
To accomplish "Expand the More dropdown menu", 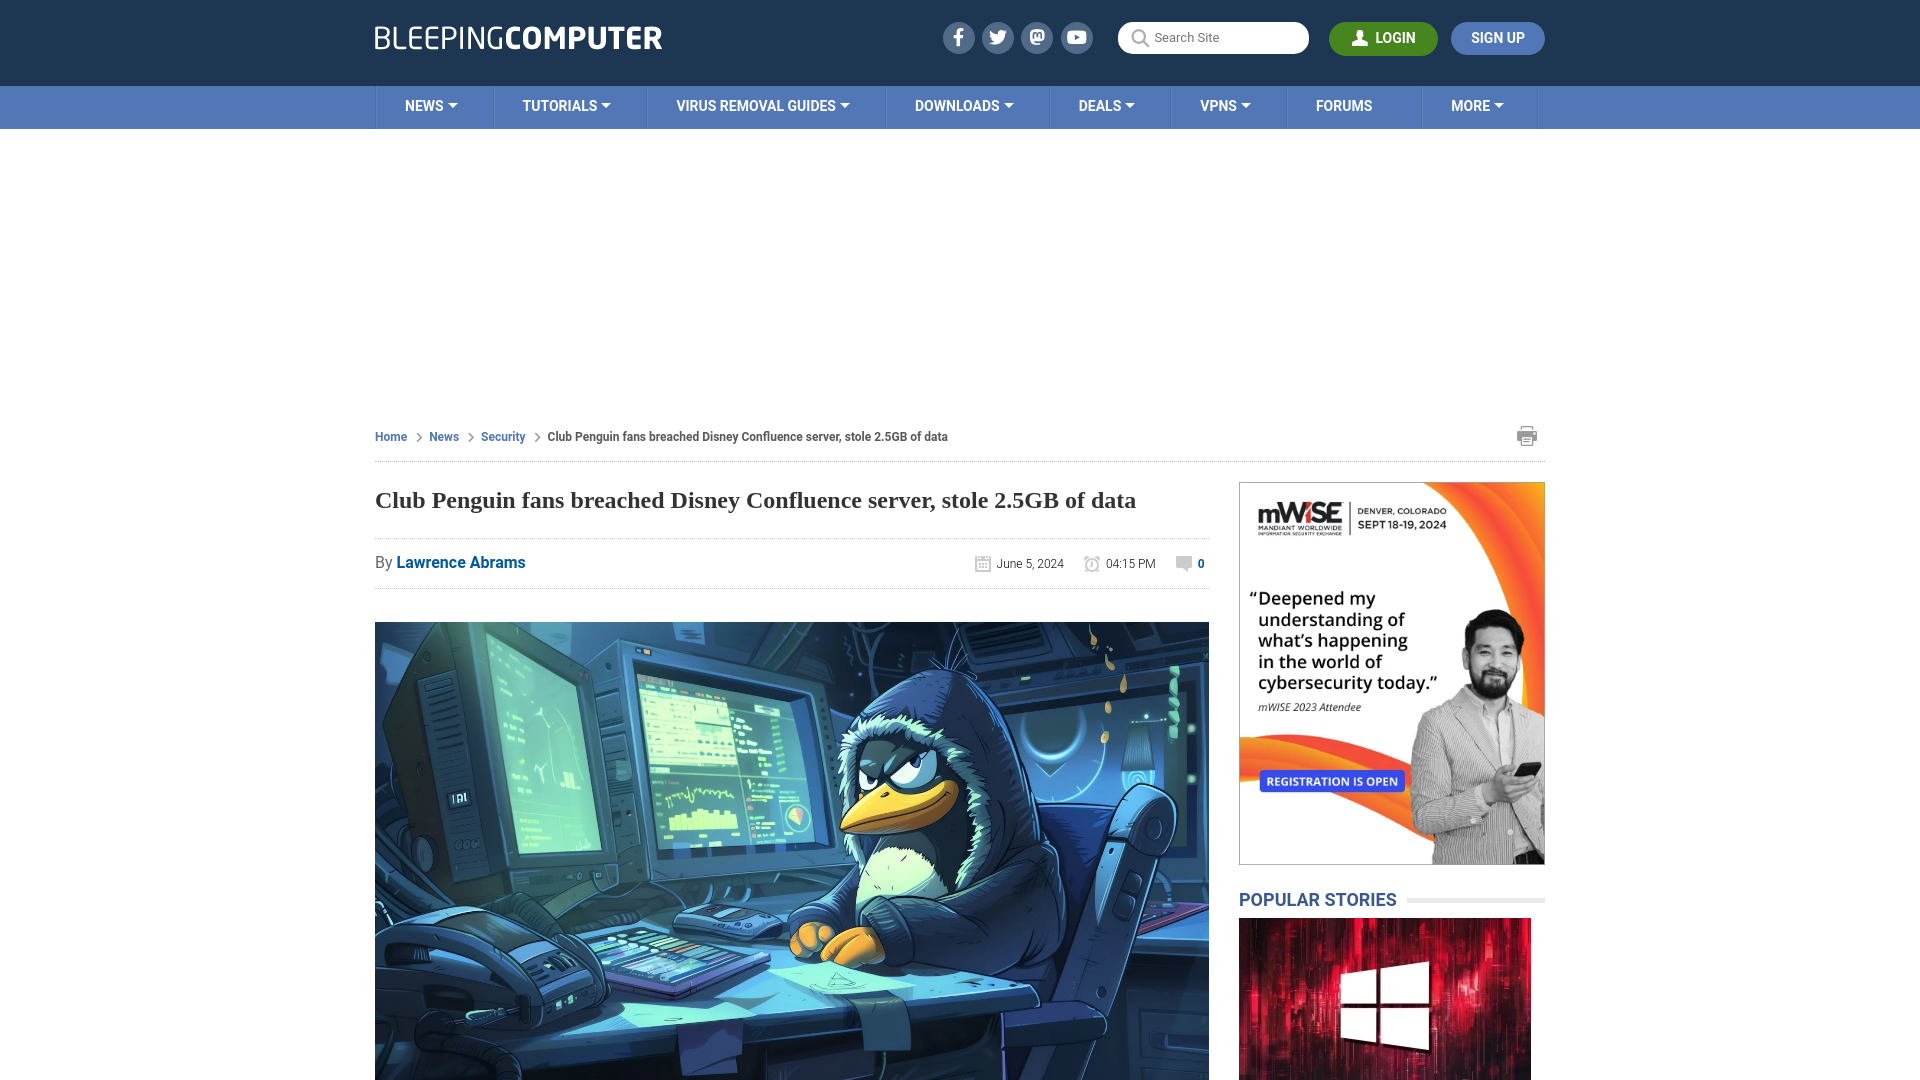I will coord(1477,106).
